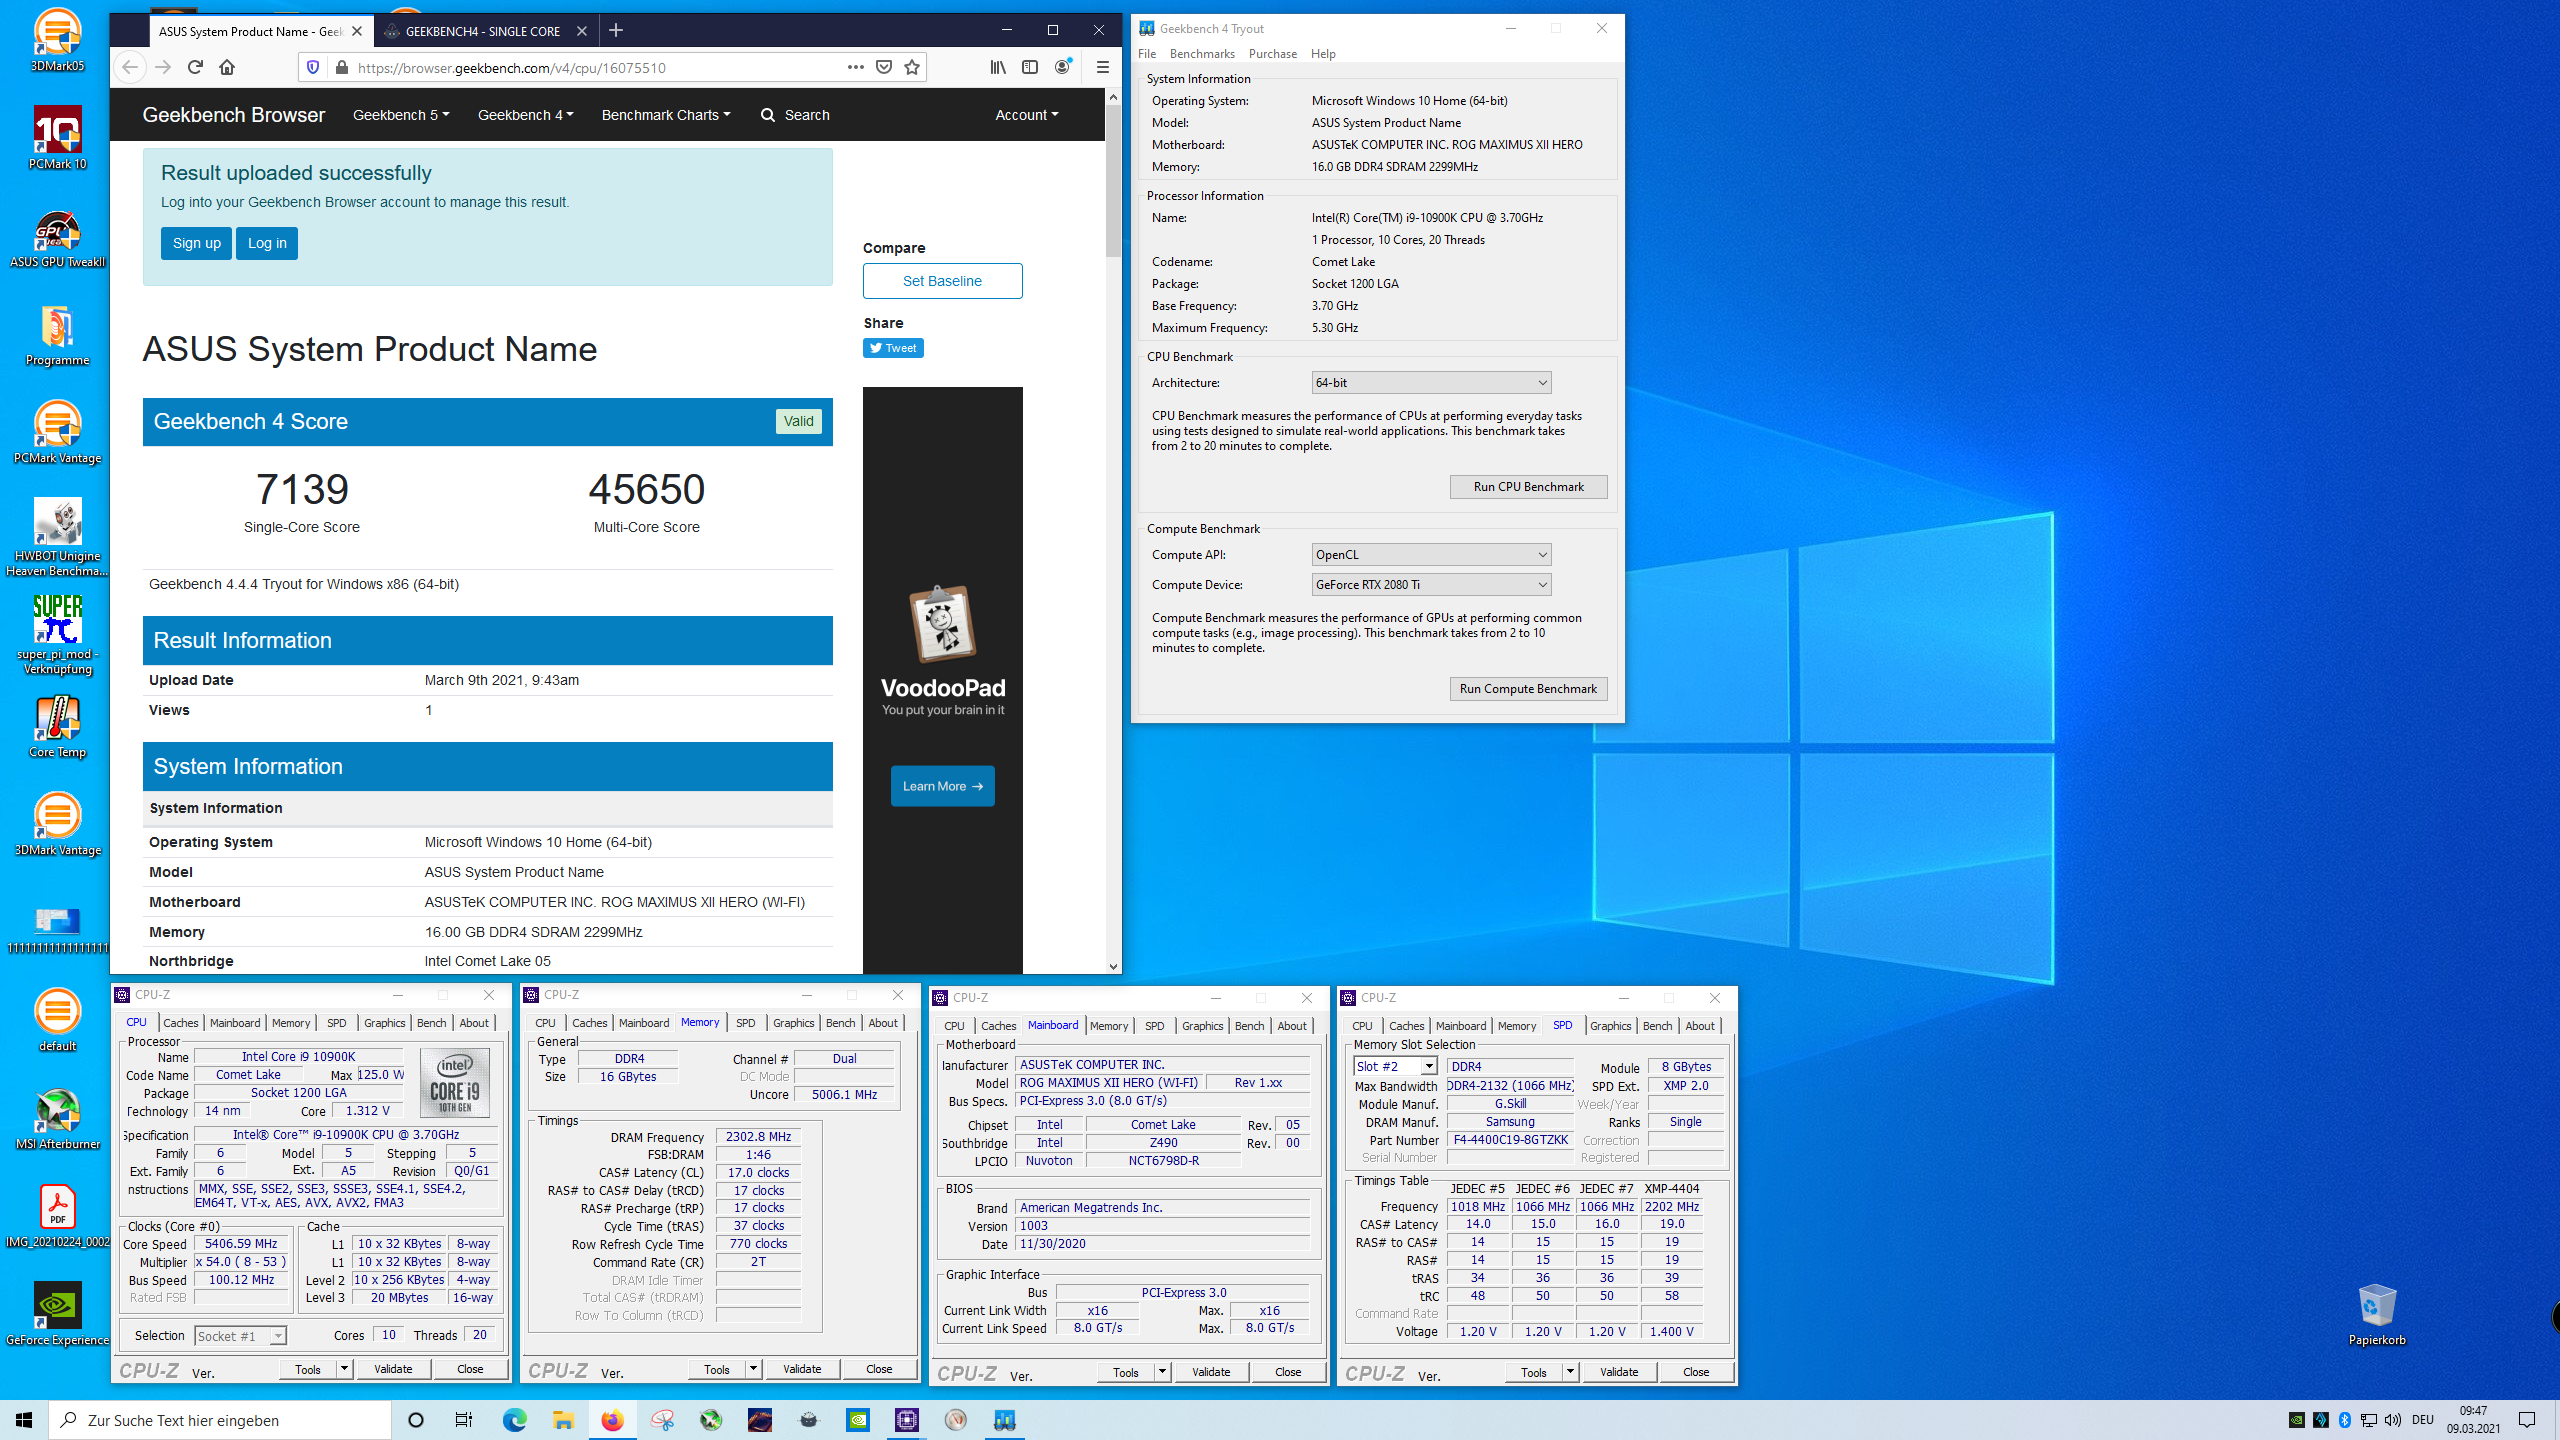Click the browser reload button
The width and height of the screenshot is (2560, 1440).
(195, 67)
